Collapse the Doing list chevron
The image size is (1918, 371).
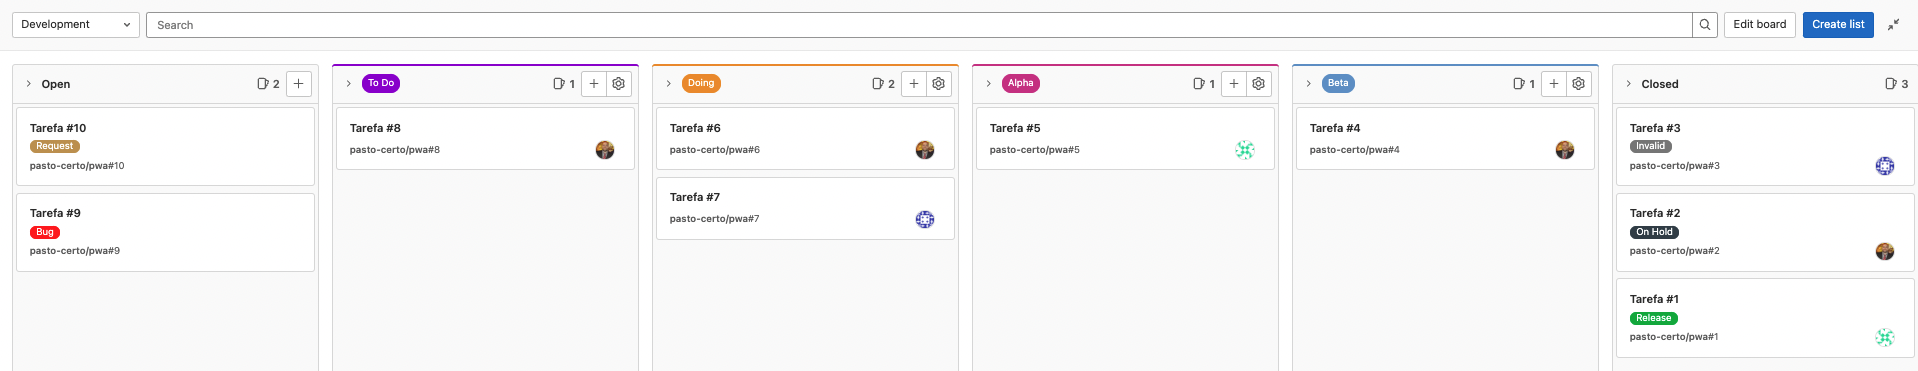click(669, 84)
